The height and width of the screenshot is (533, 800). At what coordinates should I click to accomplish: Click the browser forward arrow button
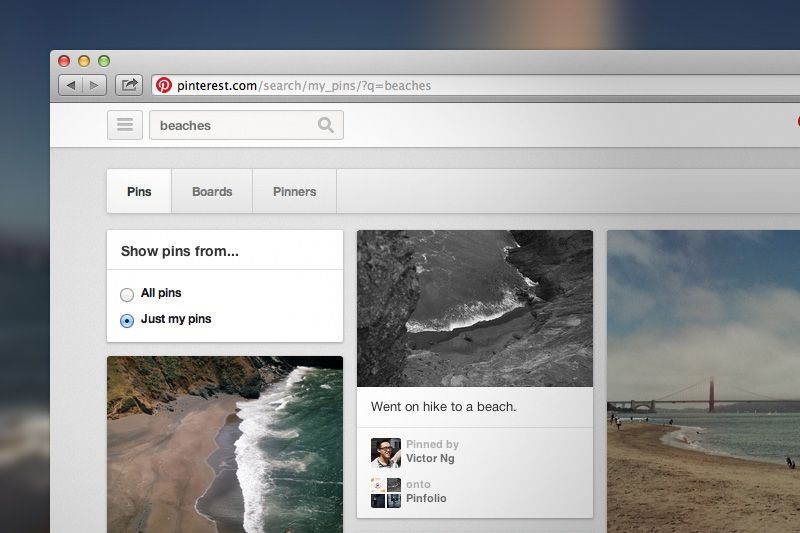(x=94, y=86)
